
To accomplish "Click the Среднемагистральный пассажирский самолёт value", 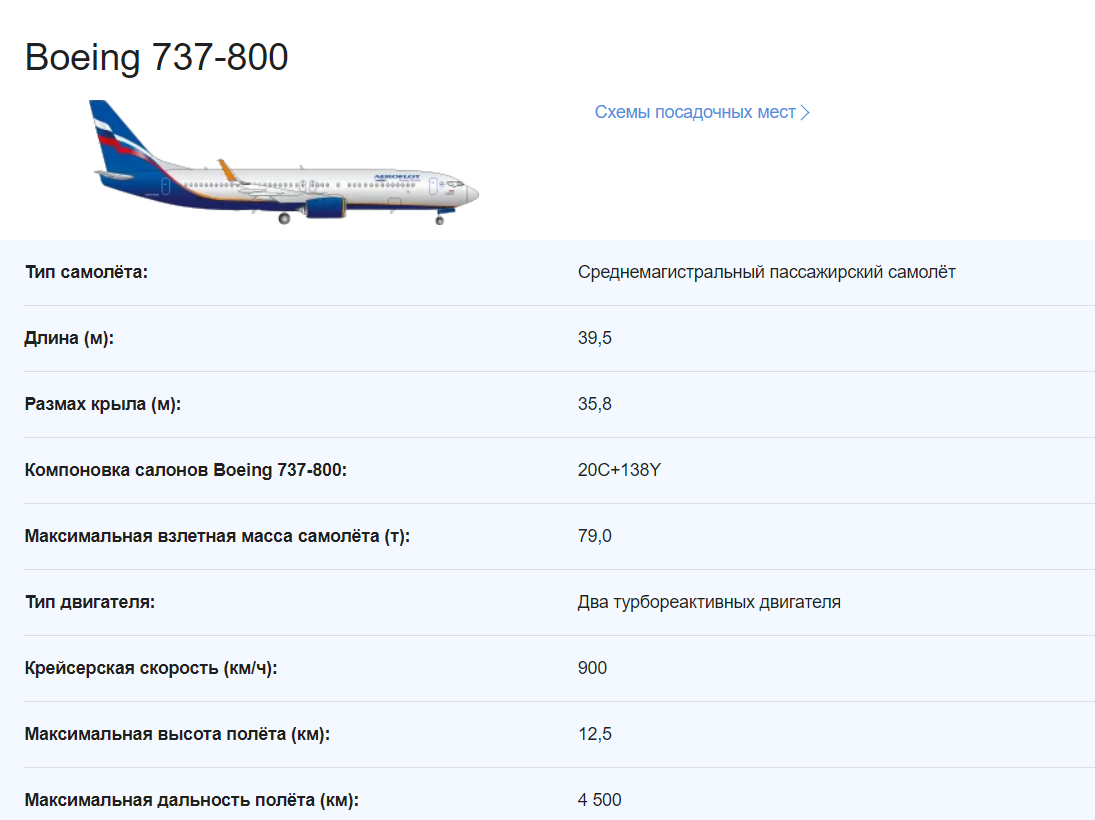I will (x=766, y=272).
